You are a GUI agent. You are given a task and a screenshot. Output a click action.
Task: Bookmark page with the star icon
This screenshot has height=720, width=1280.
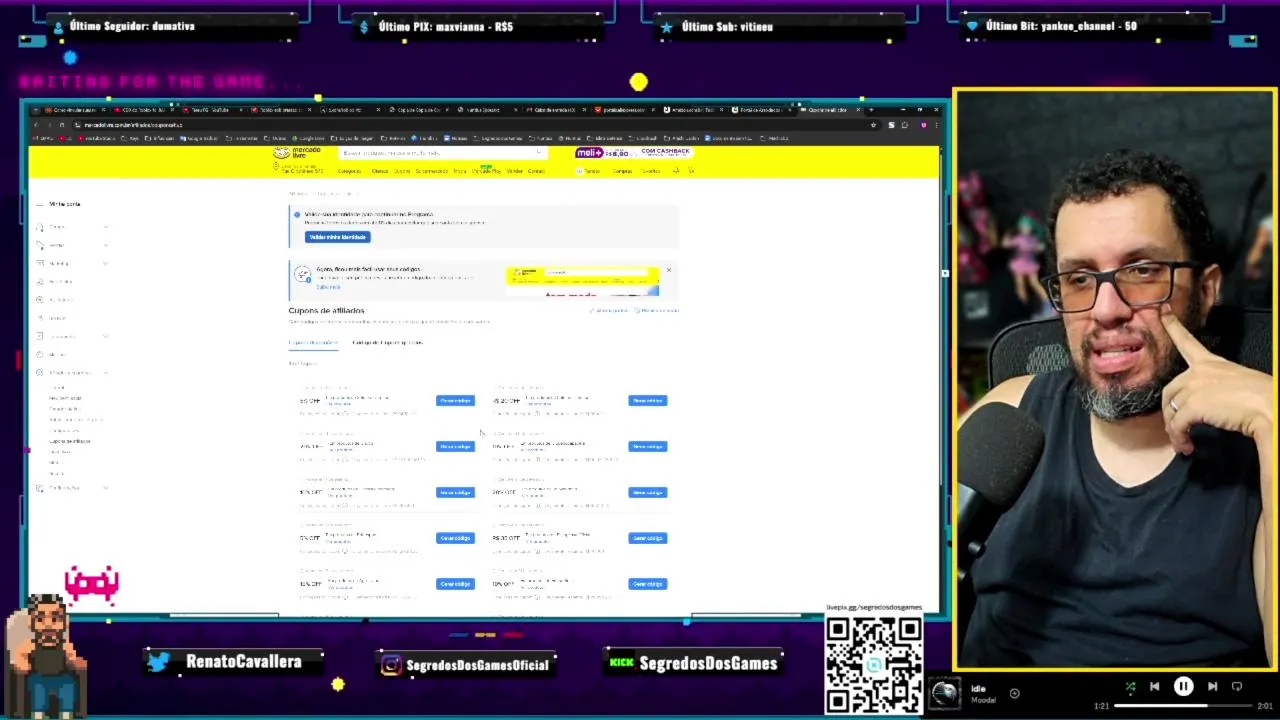873,125
